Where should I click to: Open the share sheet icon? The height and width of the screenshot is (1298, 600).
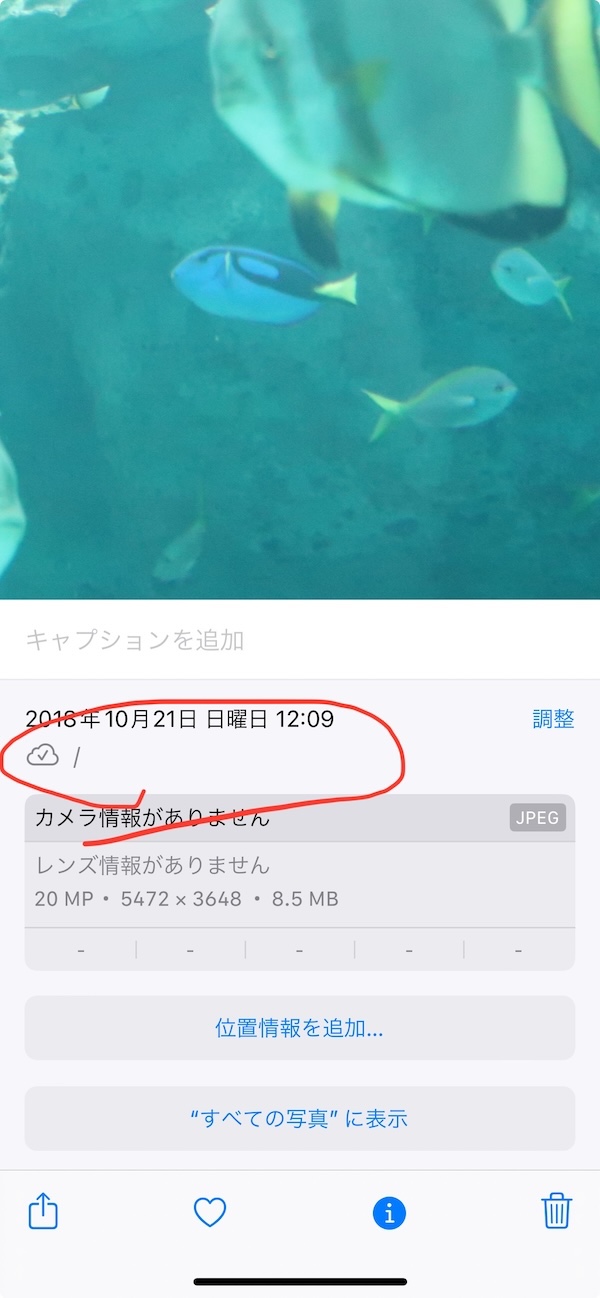pyautogui.click(x=43, y=1212)
